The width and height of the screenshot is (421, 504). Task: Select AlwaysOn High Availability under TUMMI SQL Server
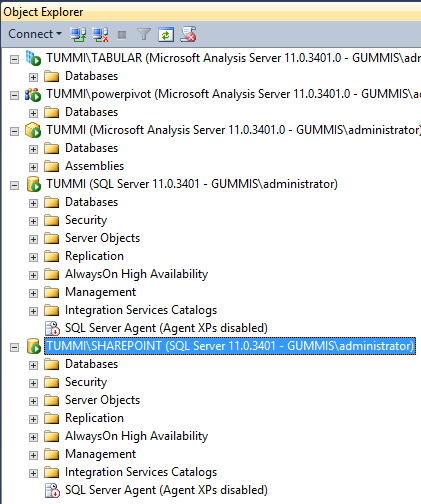[x=136, y=274]
